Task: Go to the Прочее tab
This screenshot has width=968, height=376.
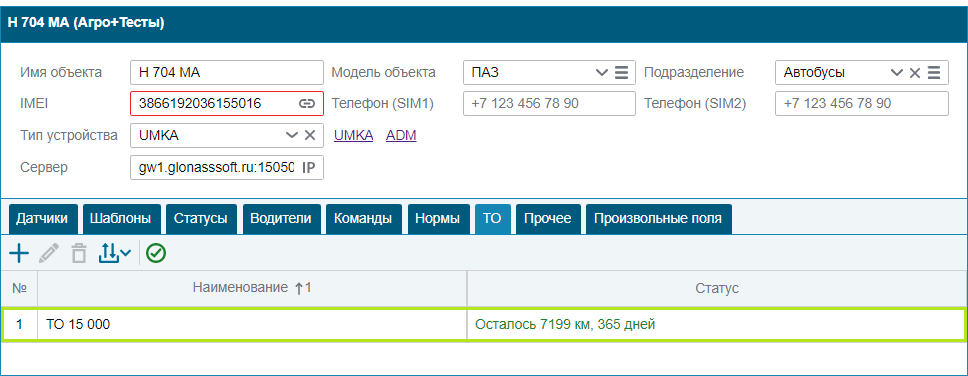Action: pyautogui.click(x=548, y=219)
